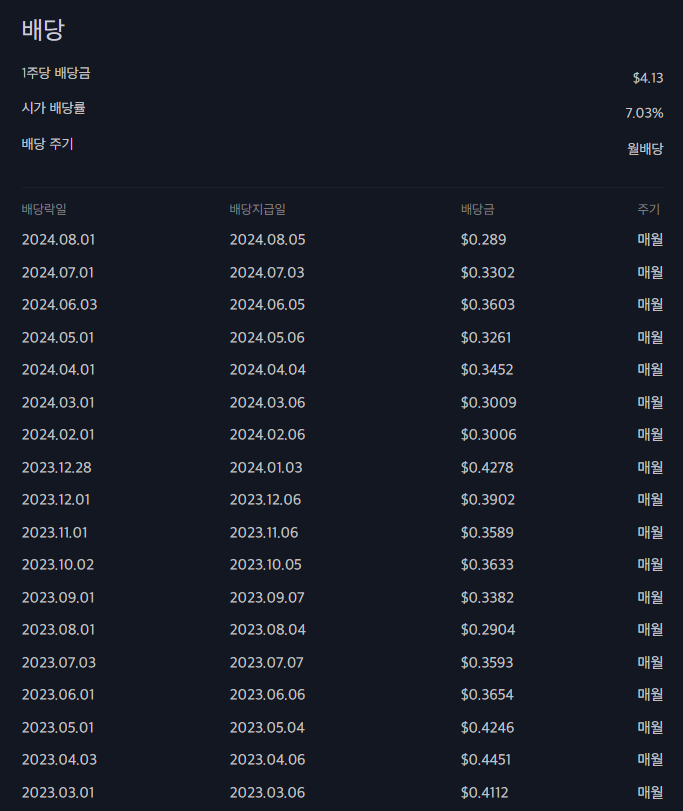Select the 2023.03.01 ex-dividend date
683x811 pixels.
58,792
